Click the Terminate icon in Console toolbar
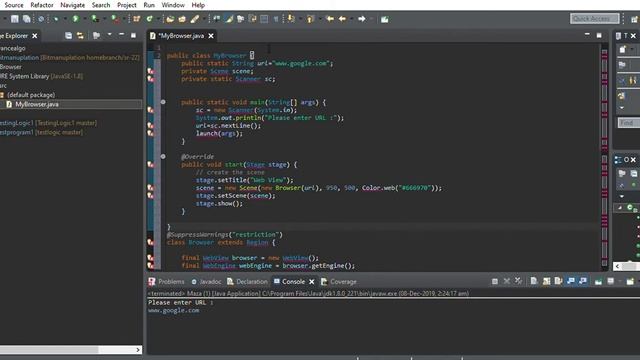The image size is (640, 360). (x=494, y=281)
